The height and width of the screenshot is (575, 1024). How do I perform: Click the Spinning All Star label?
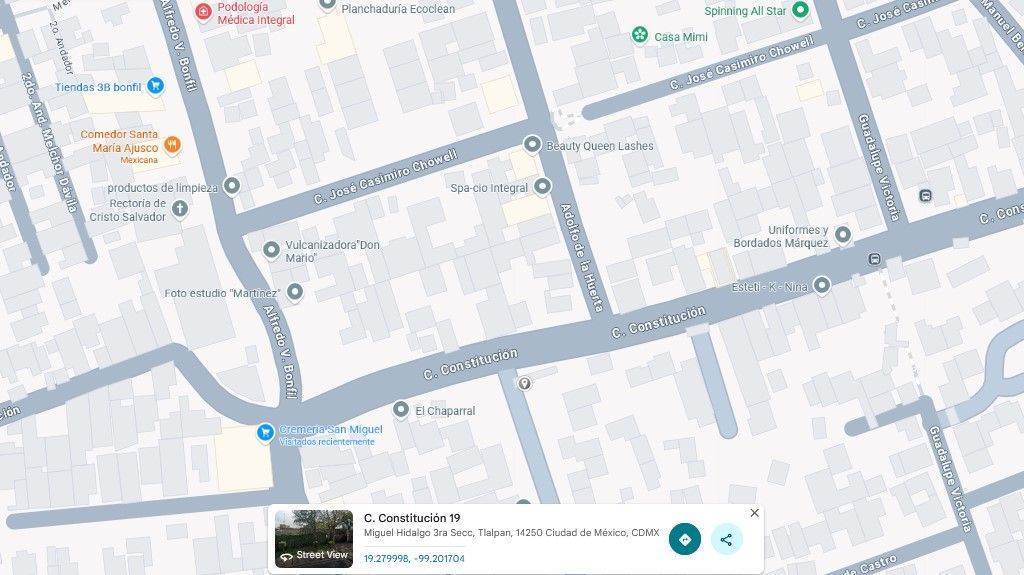745,11
